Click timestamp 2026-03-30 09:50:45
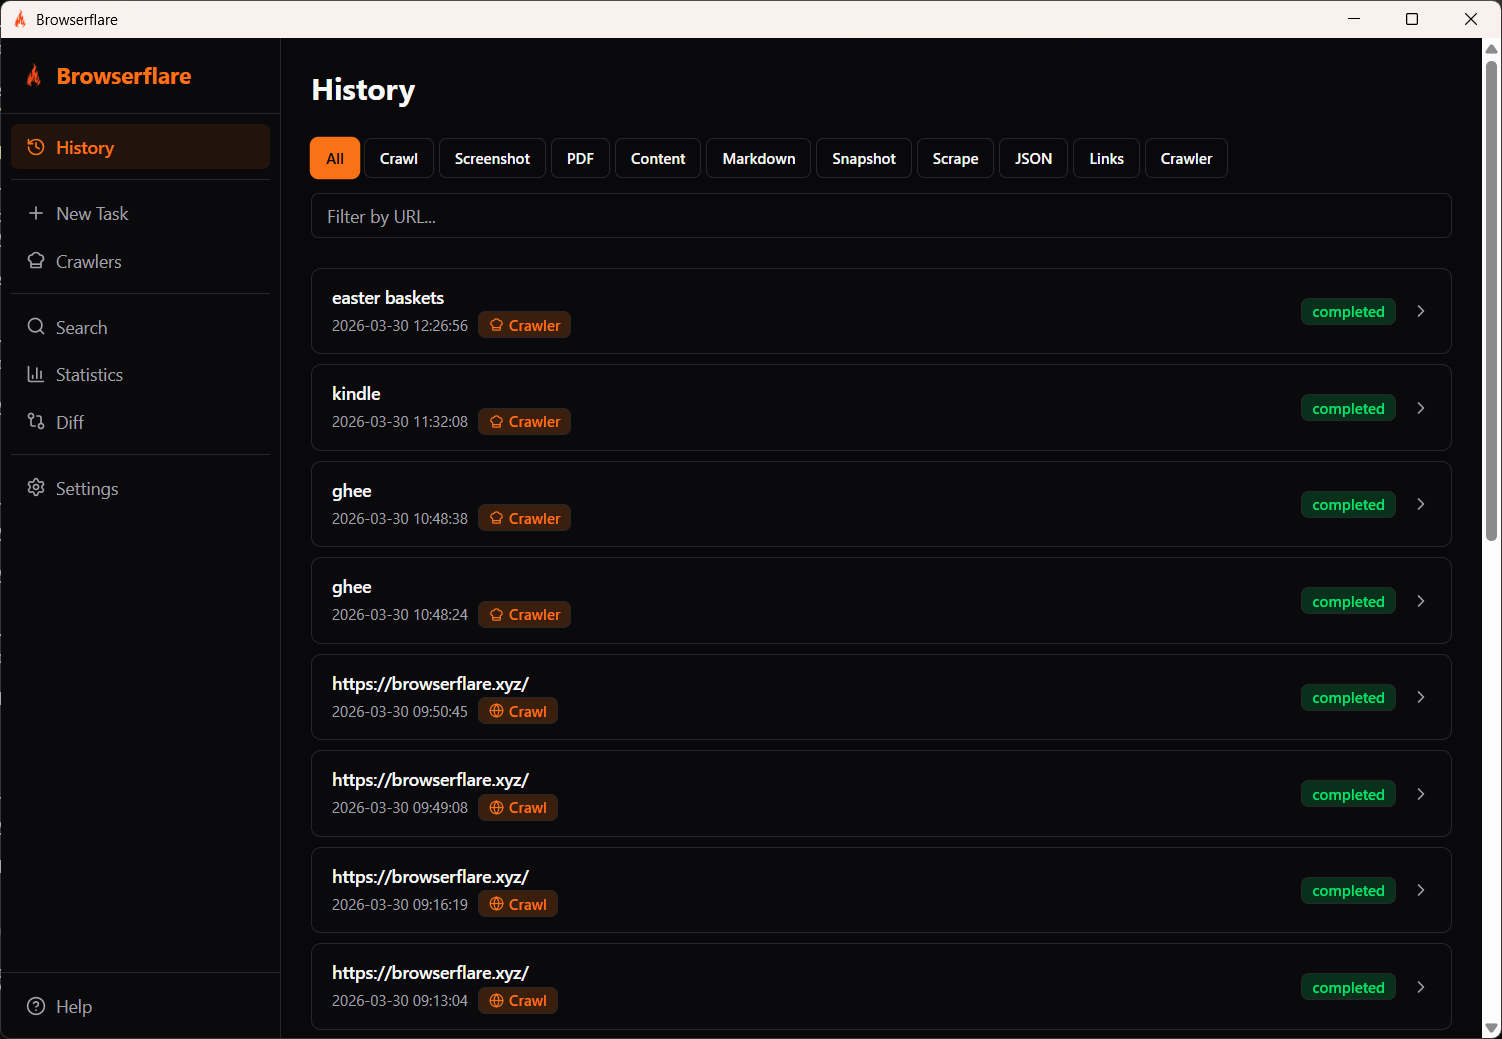This screenshot has height=1039, width=1502. 400,711
